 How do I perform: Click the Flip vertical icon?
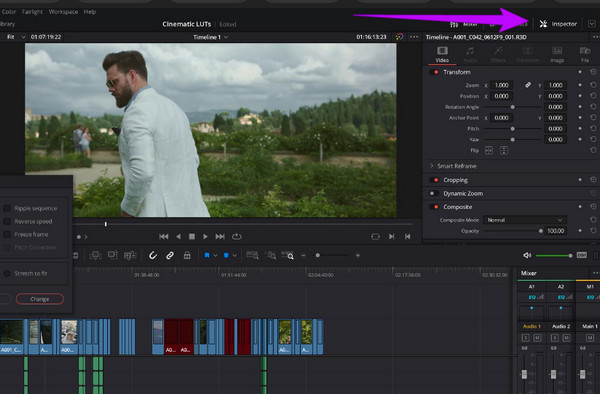tap(504, 150)
